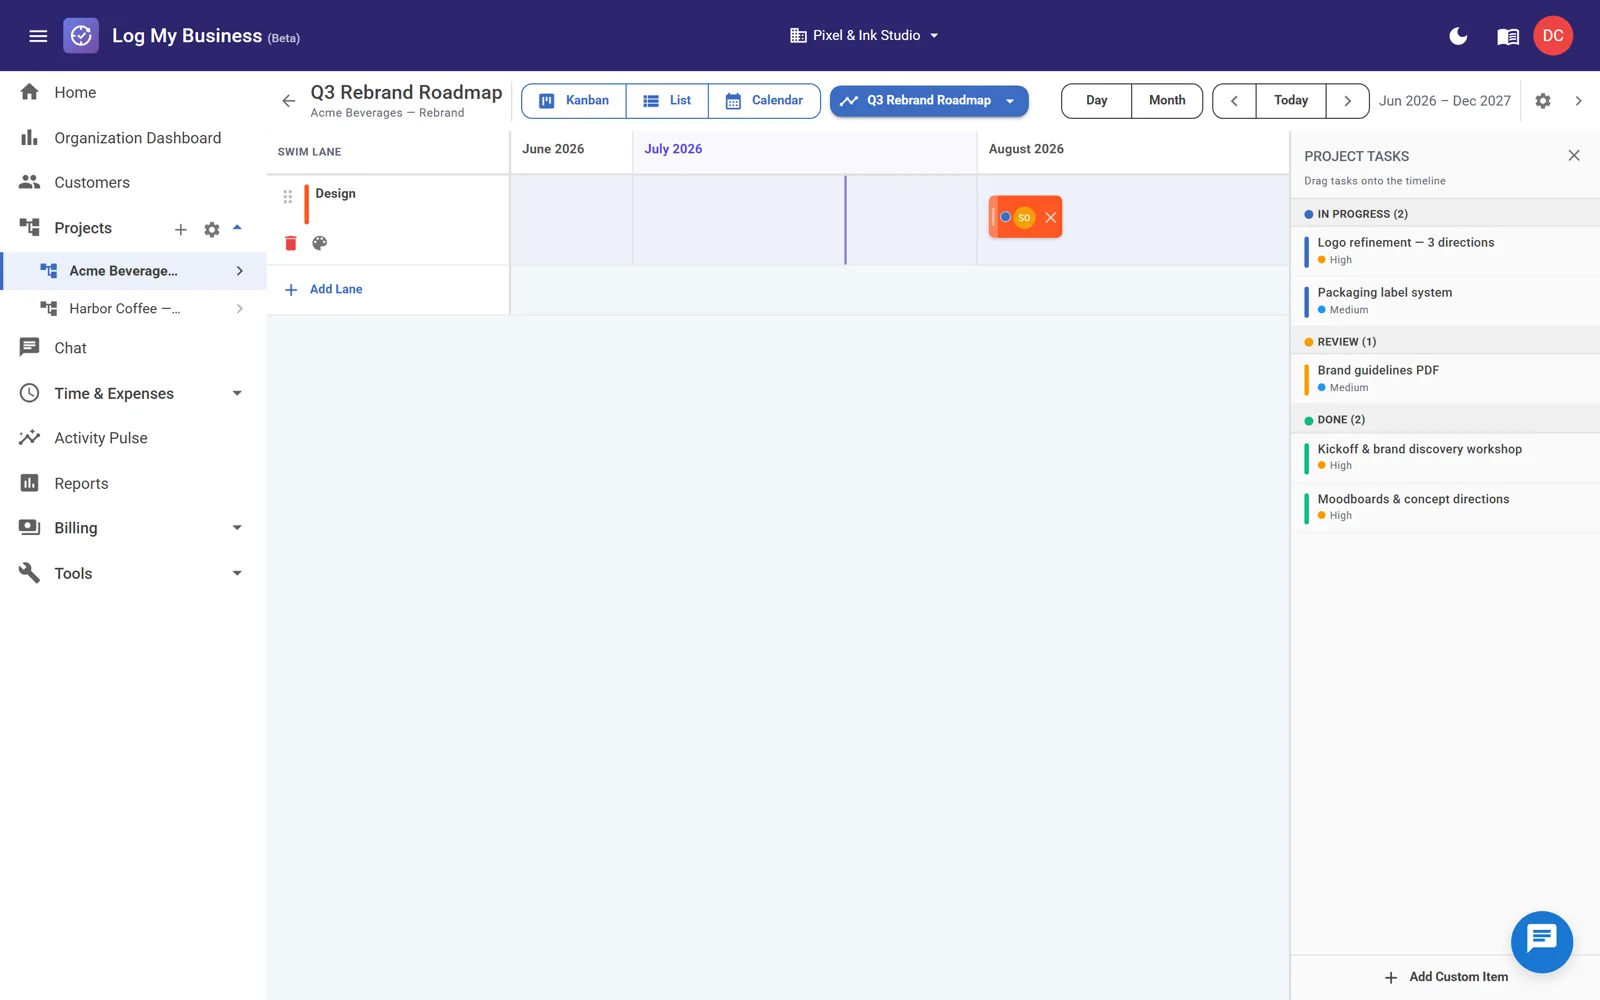Set timeline scale to Month

tap(1167, 101)
